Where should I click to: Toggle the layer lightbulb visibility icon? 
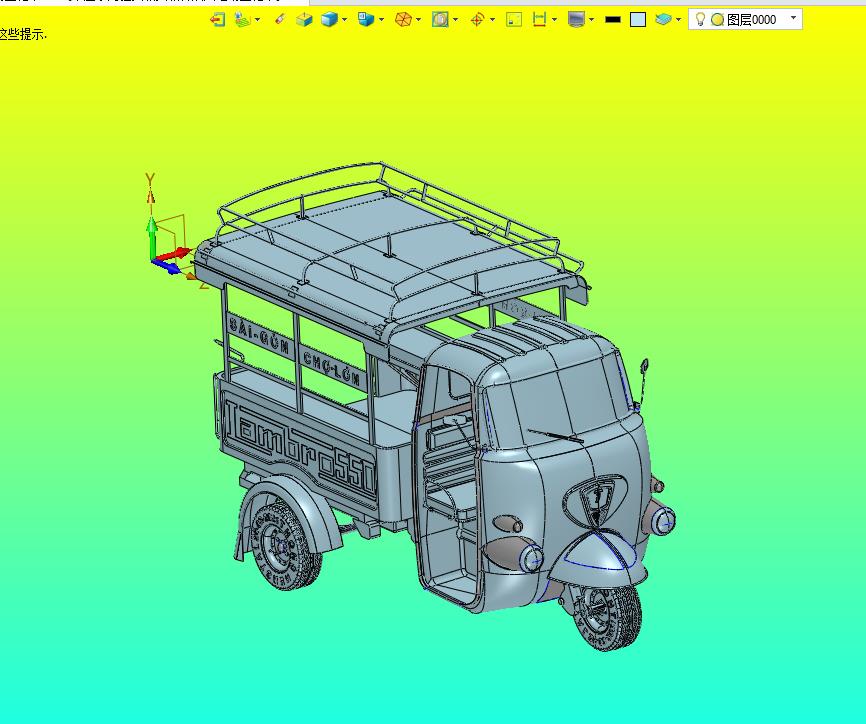tap(700, 19)
